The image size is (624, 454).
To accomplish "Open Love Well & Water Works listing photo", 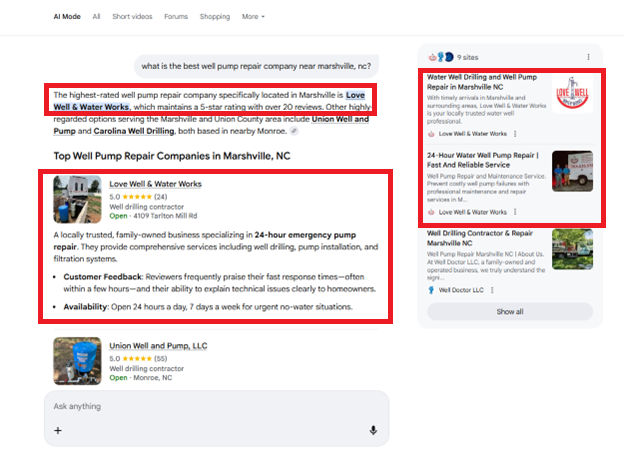I will click(x=77, y=199).
